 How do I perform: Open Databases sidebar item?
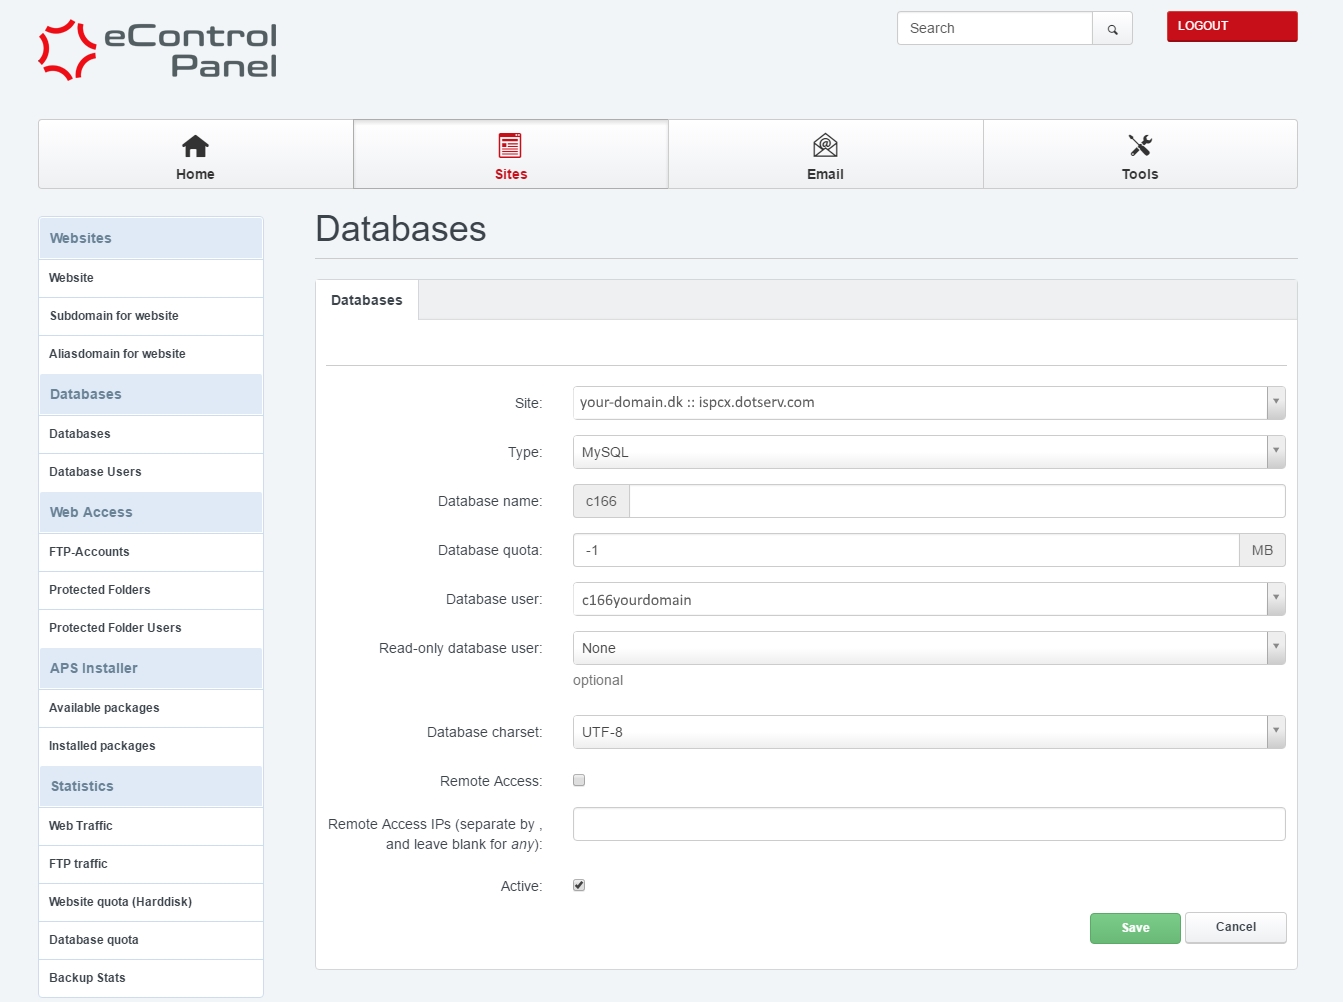click(x=151, y=434)
